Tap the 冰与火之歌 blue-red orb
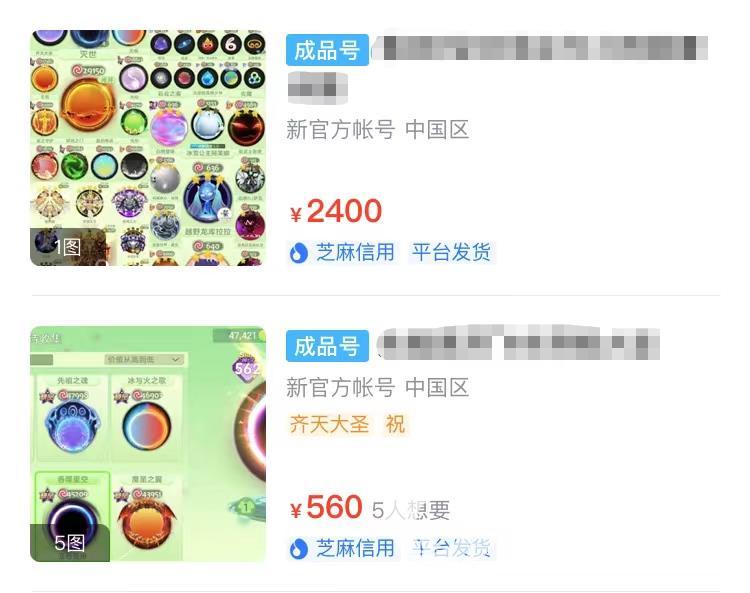This screenshot has width=750, height=593. [146, 426]
